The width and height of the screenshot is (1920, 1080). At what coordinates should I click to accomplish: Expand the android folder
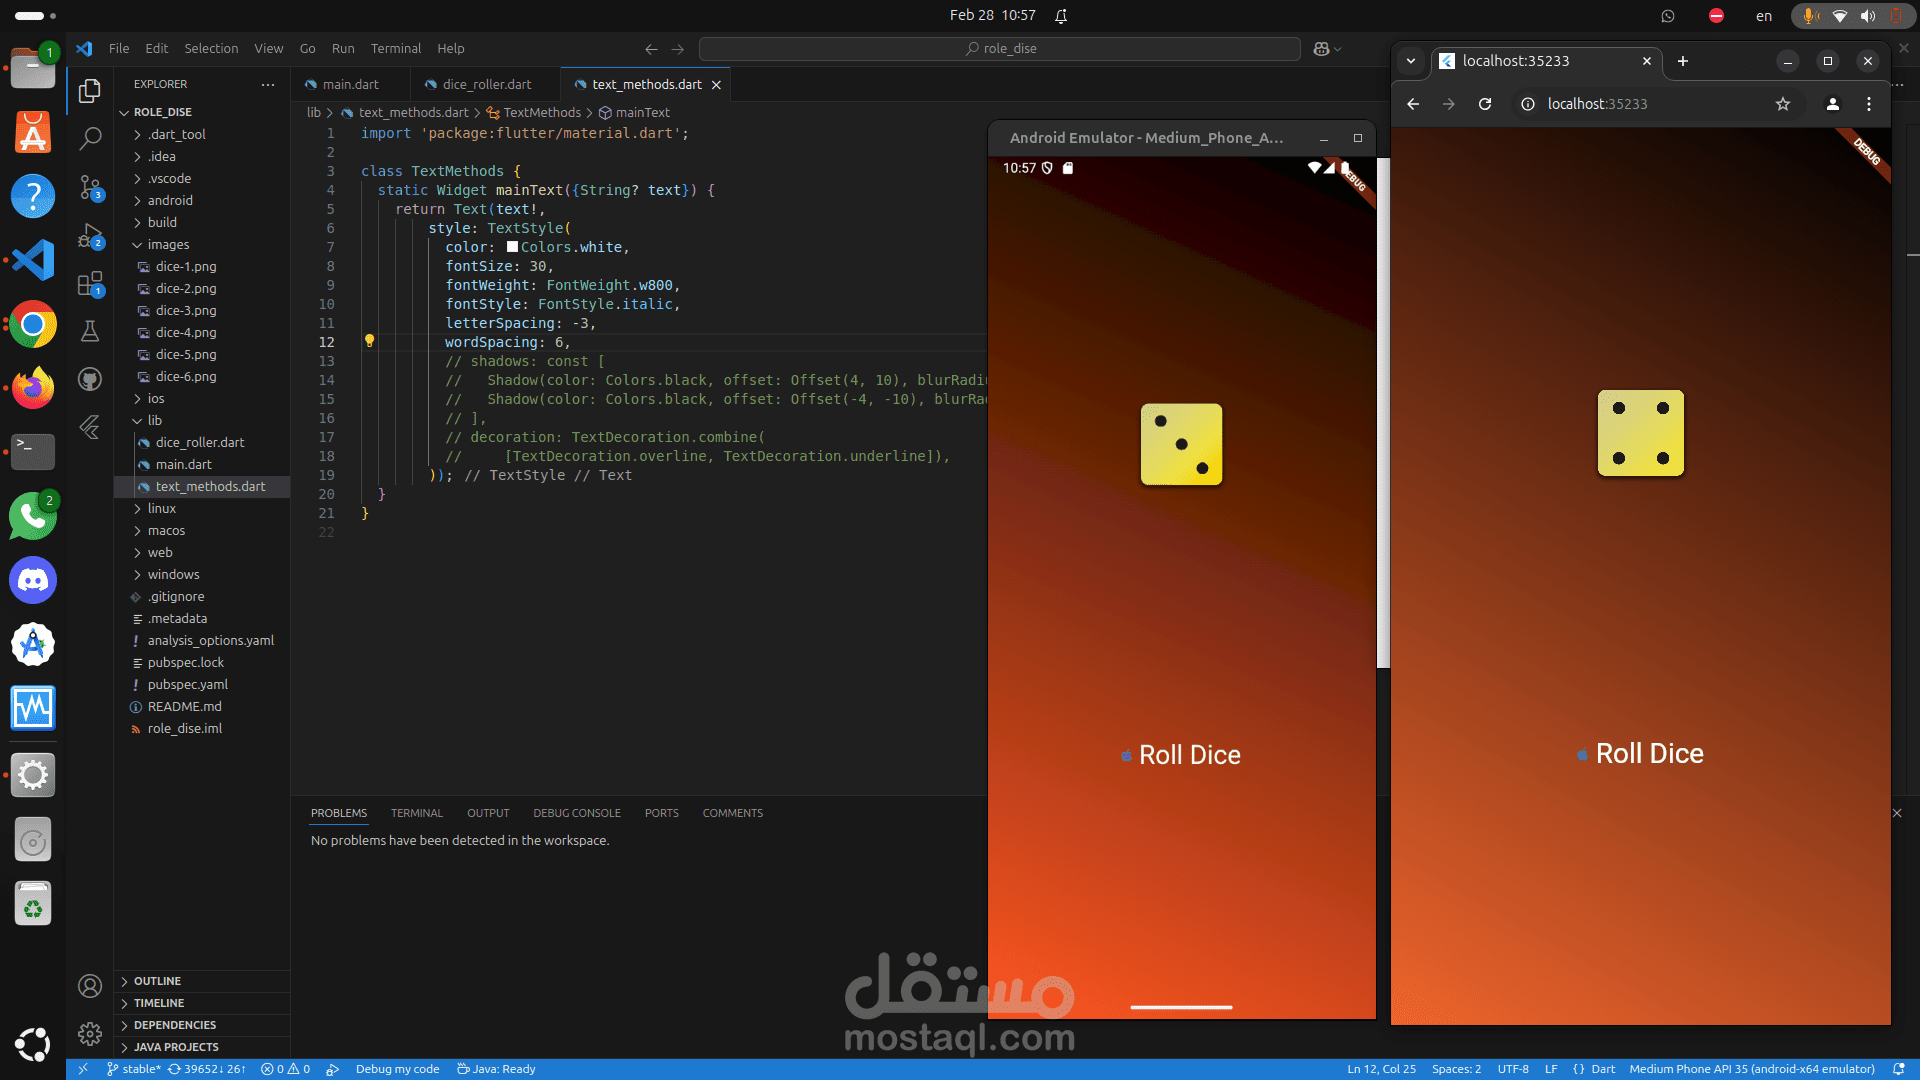[169, 200]
